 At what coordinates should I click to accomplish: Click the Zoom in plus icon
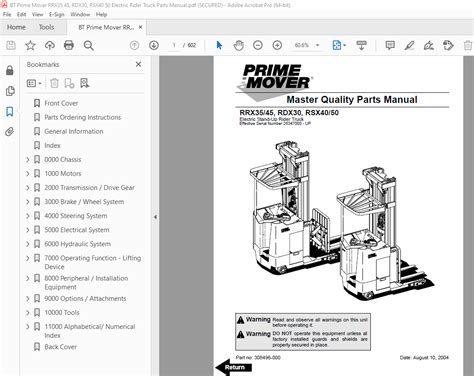pyautogui.click(x=277, y=45)
